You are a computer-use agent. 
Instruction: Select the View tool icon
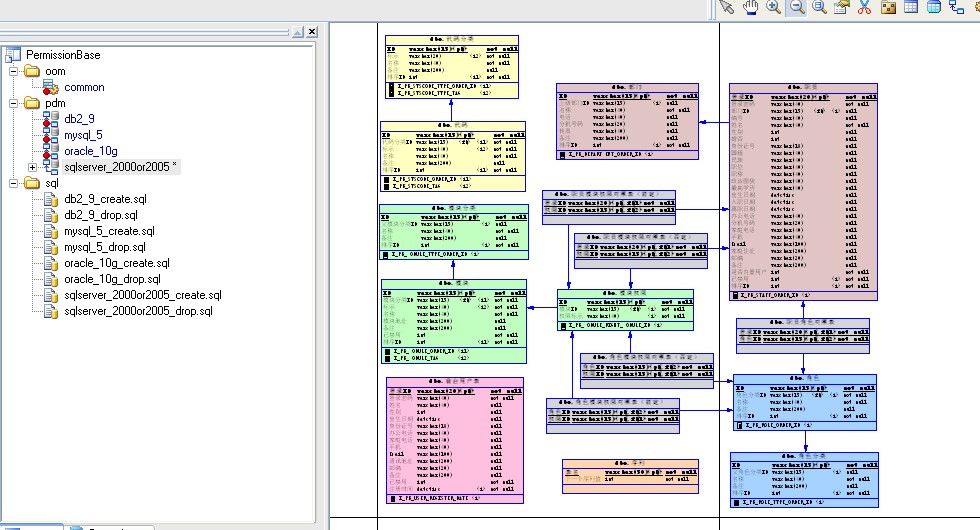[x=934, y=7]
